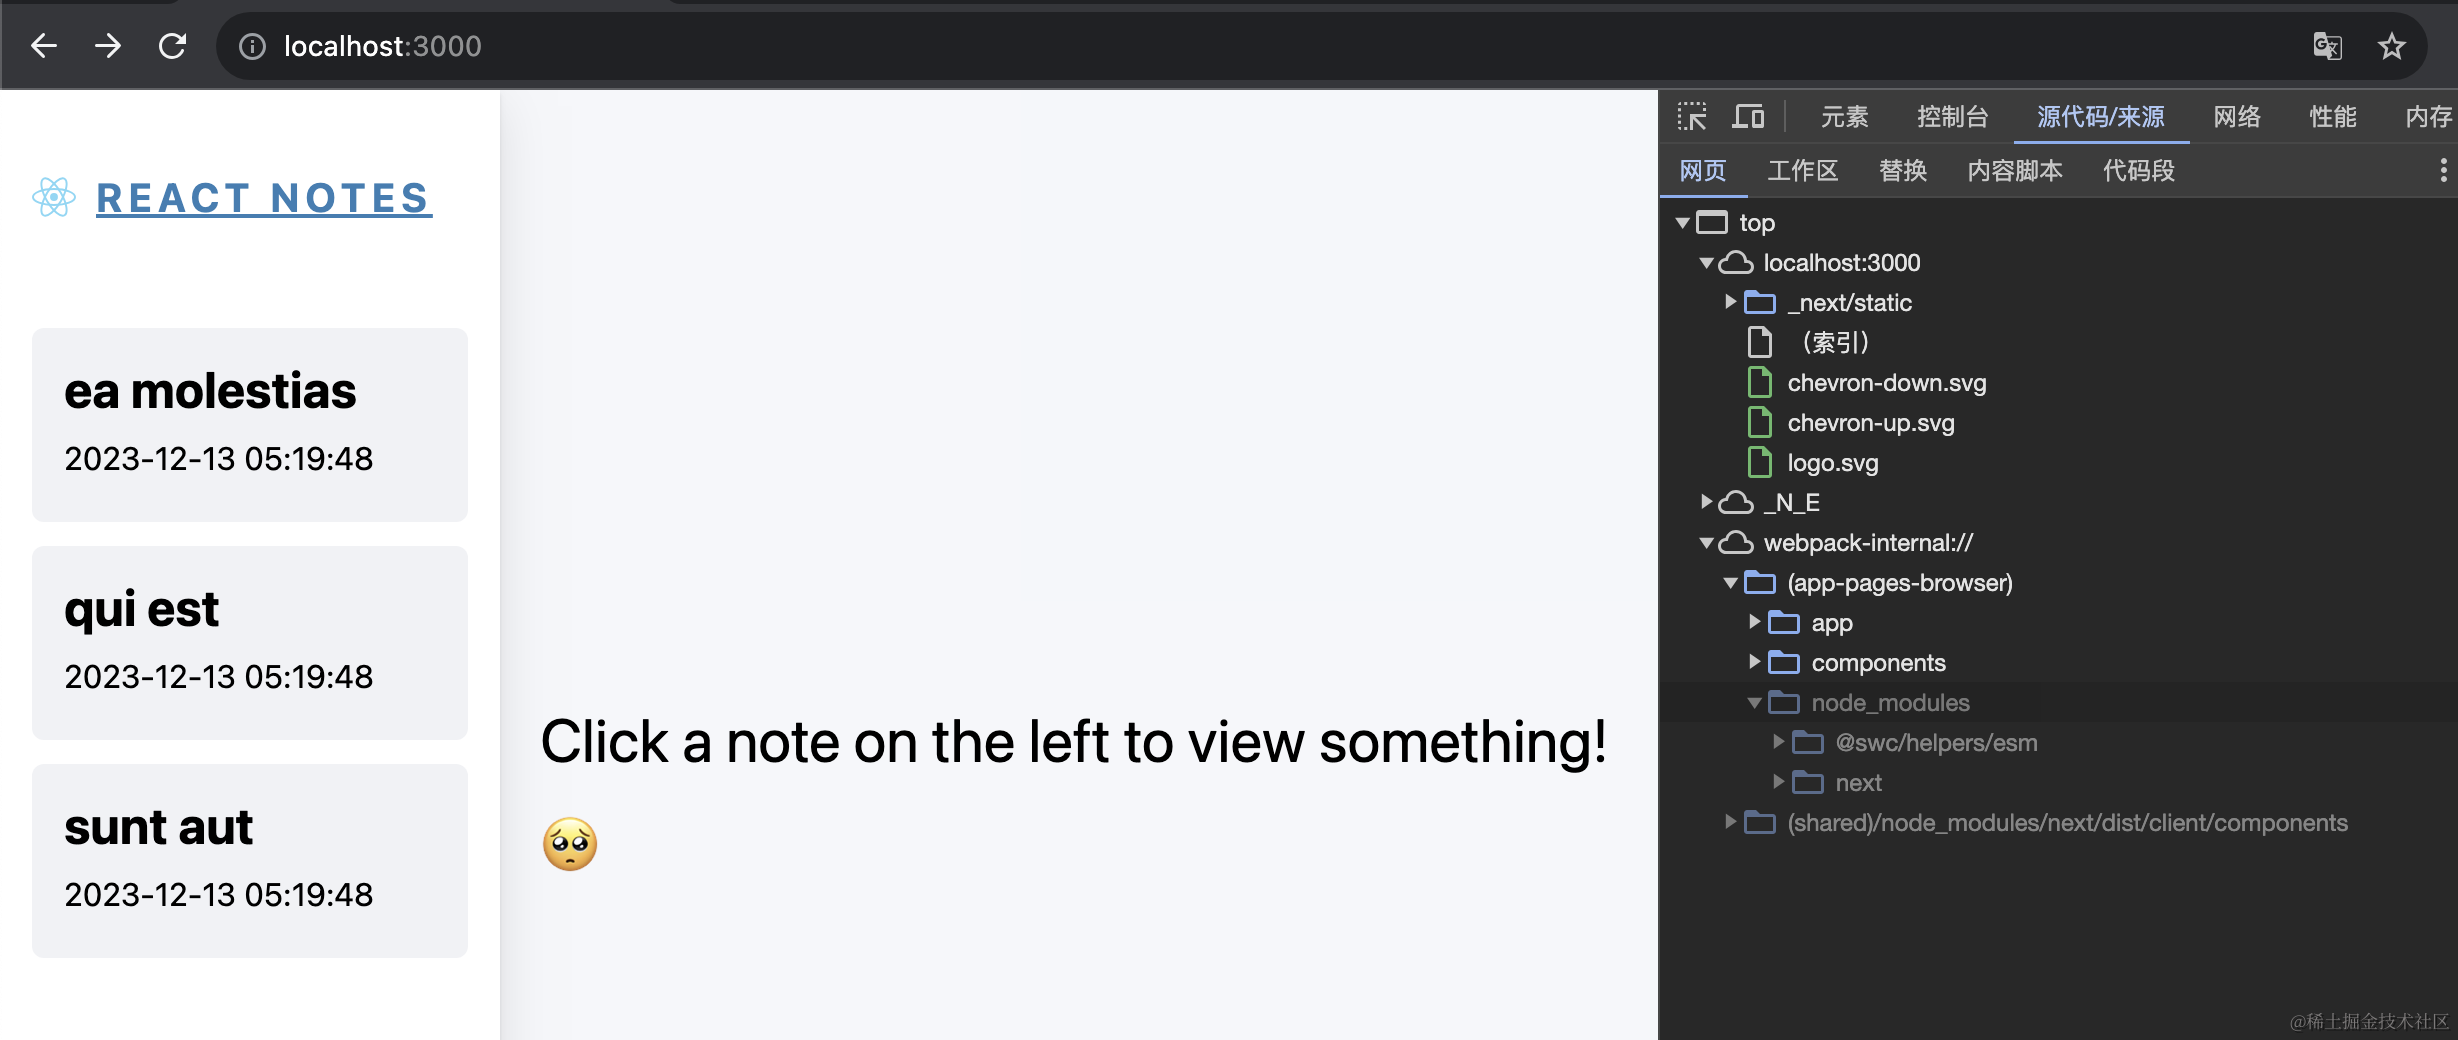Click the browser forward arrow

tap(108, 46)
